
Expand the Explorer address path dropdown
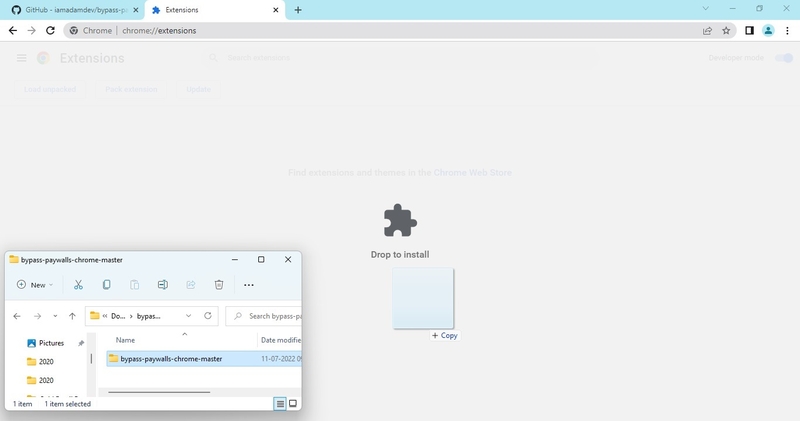(188, 316)
